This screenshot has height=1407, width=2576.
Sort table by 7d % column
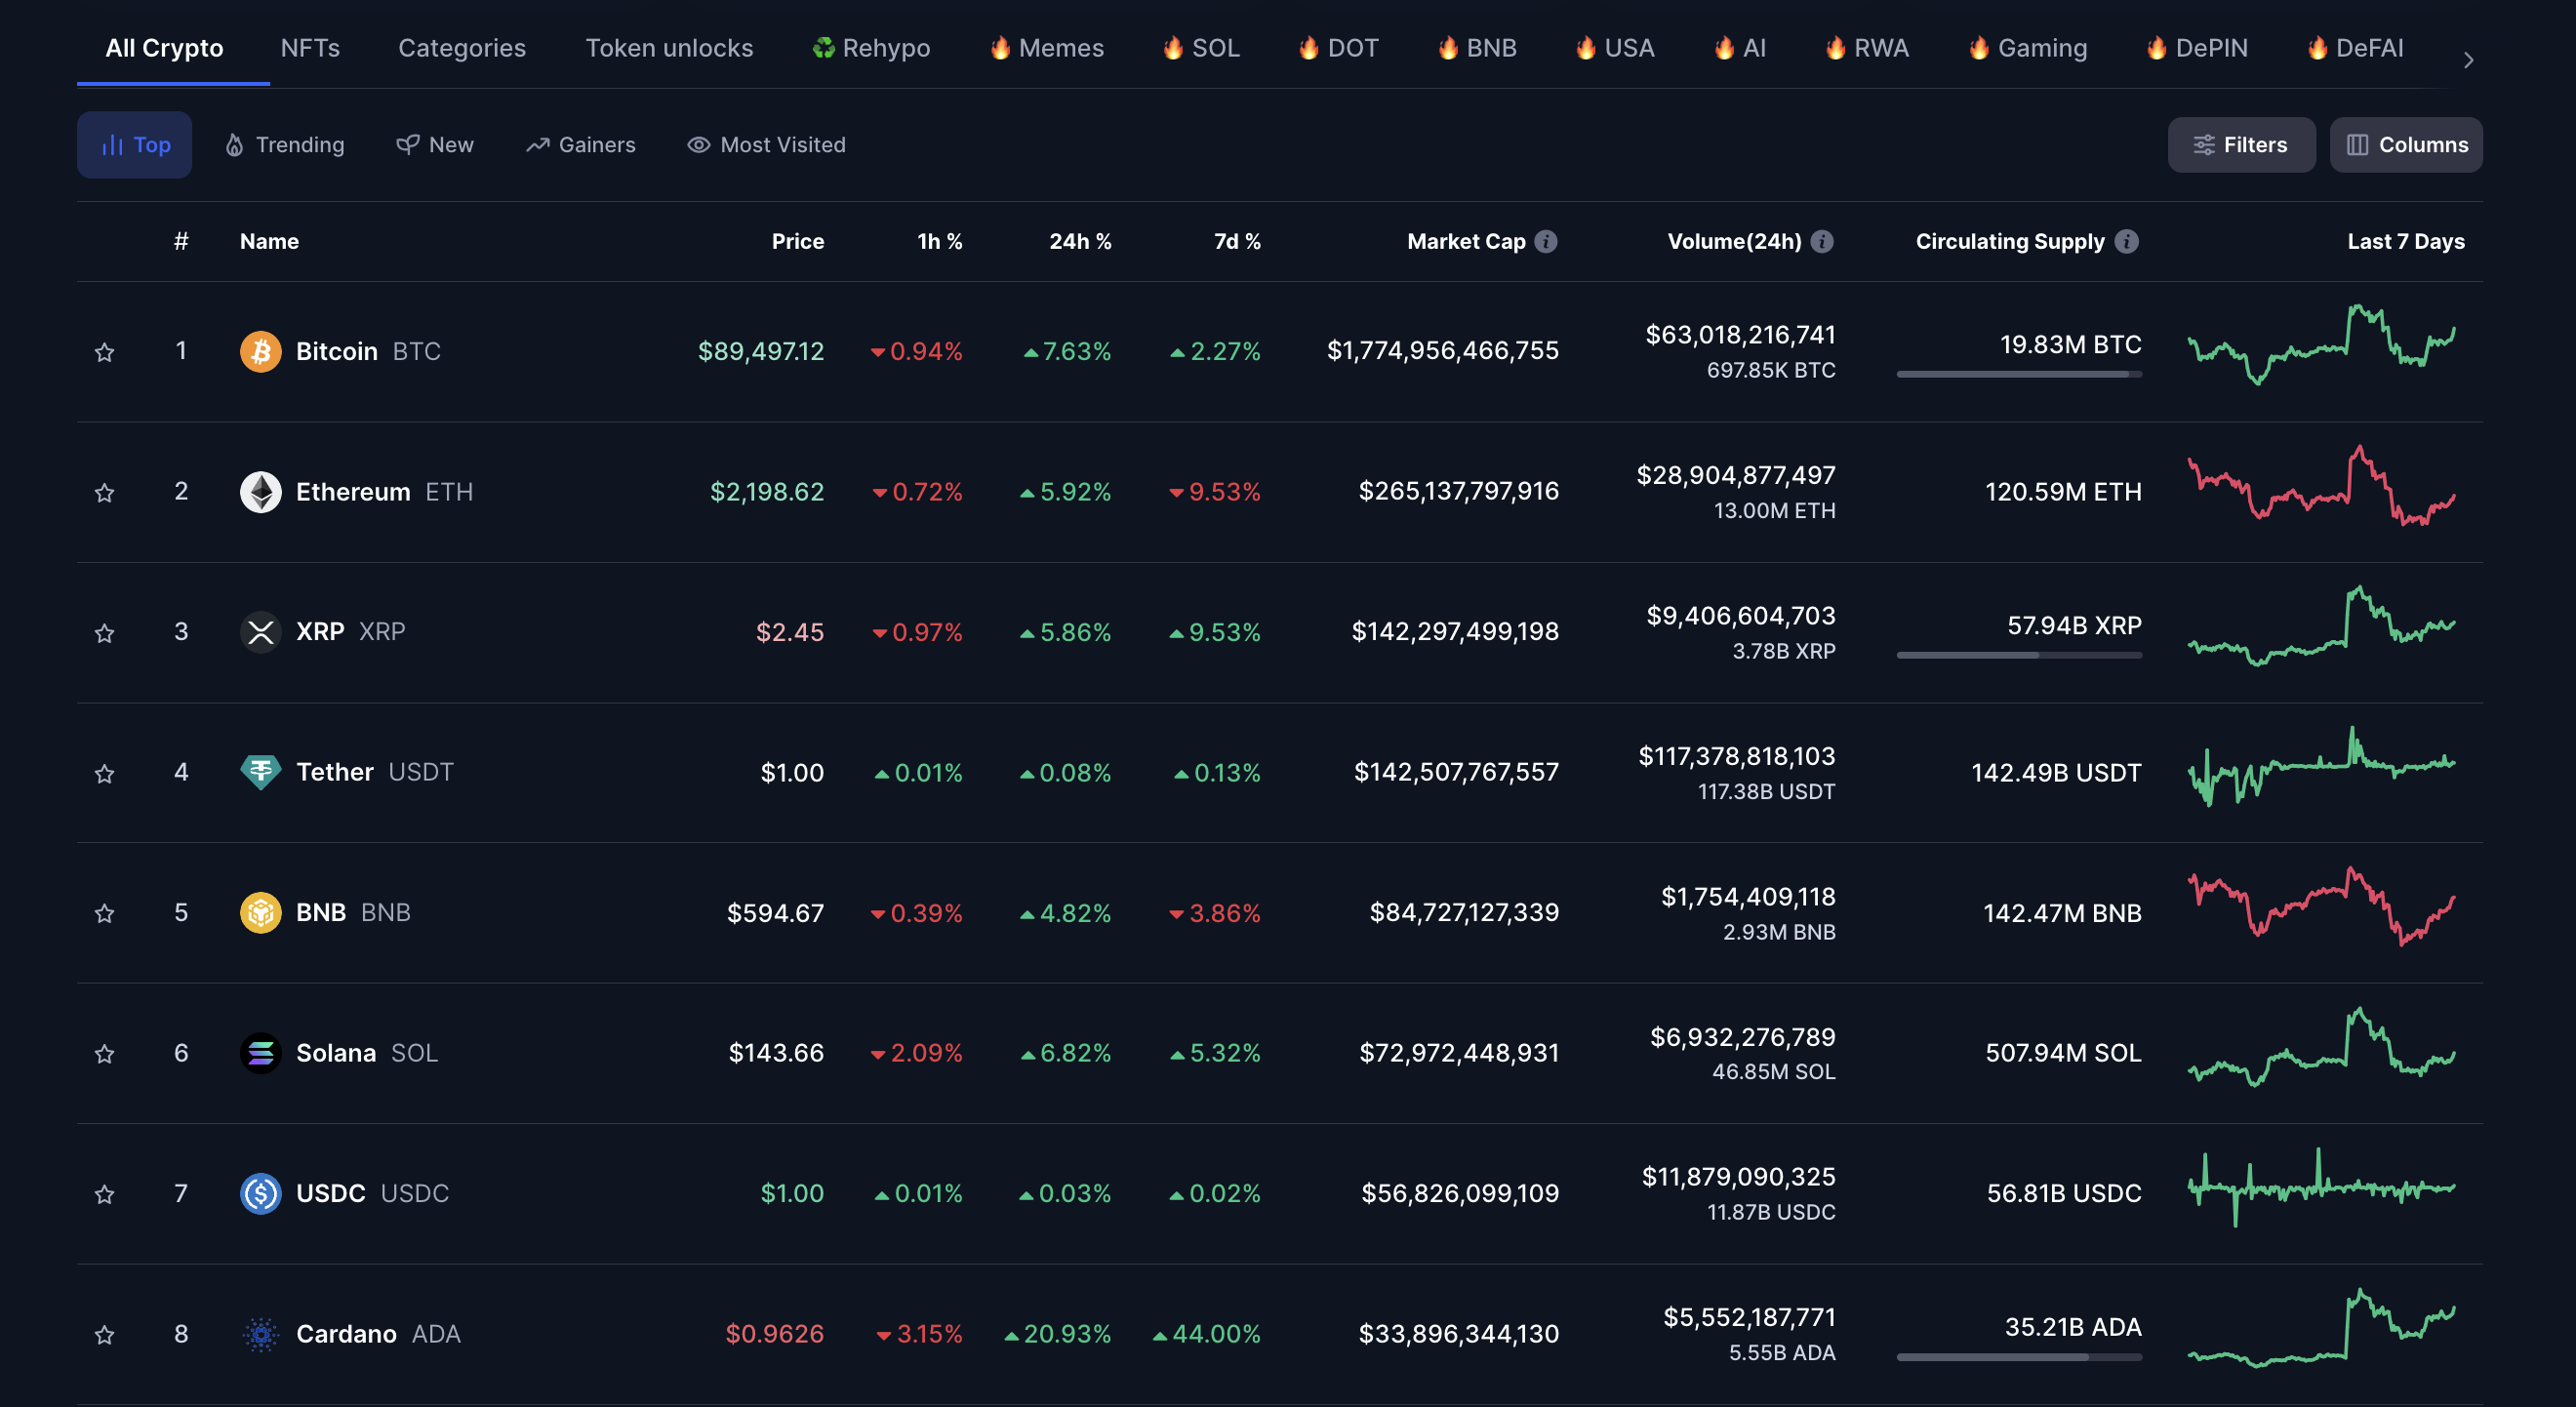point(1237,241)
